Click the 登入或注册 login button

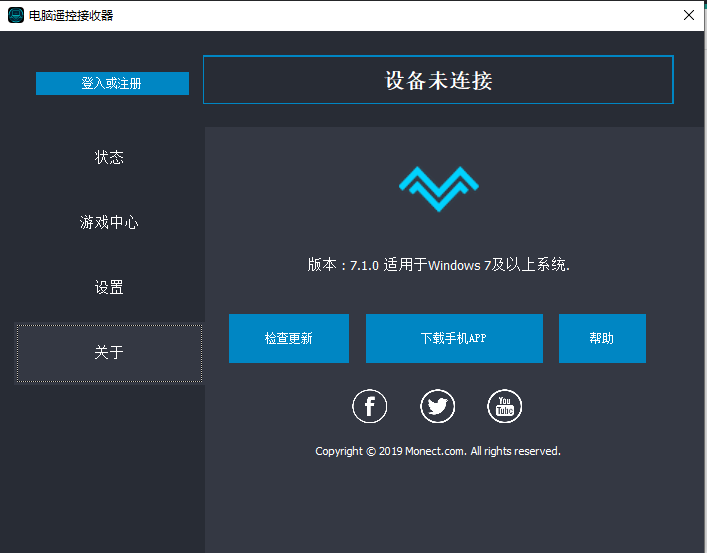pos(112,83)
